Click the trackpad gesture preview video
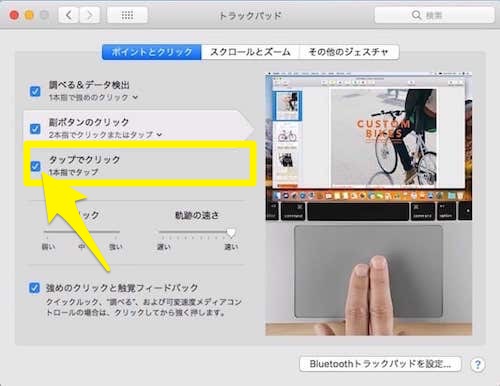 pyautogui.click(x=369, y=204)
